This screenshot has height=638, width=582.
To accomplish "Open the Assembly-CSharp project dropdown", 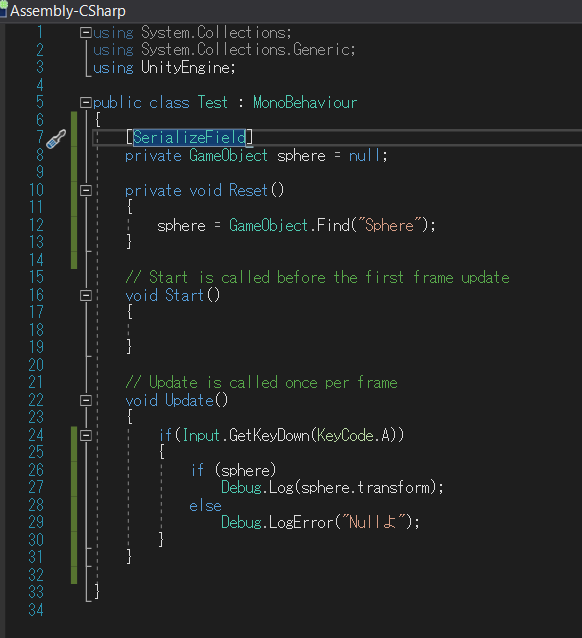I will [68, 11].
